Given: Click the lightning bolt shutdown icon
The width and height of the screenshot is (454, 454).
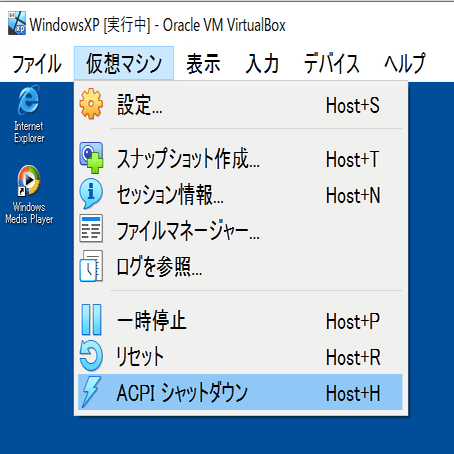Looking at the screenshot, I should tap(91, 392).
